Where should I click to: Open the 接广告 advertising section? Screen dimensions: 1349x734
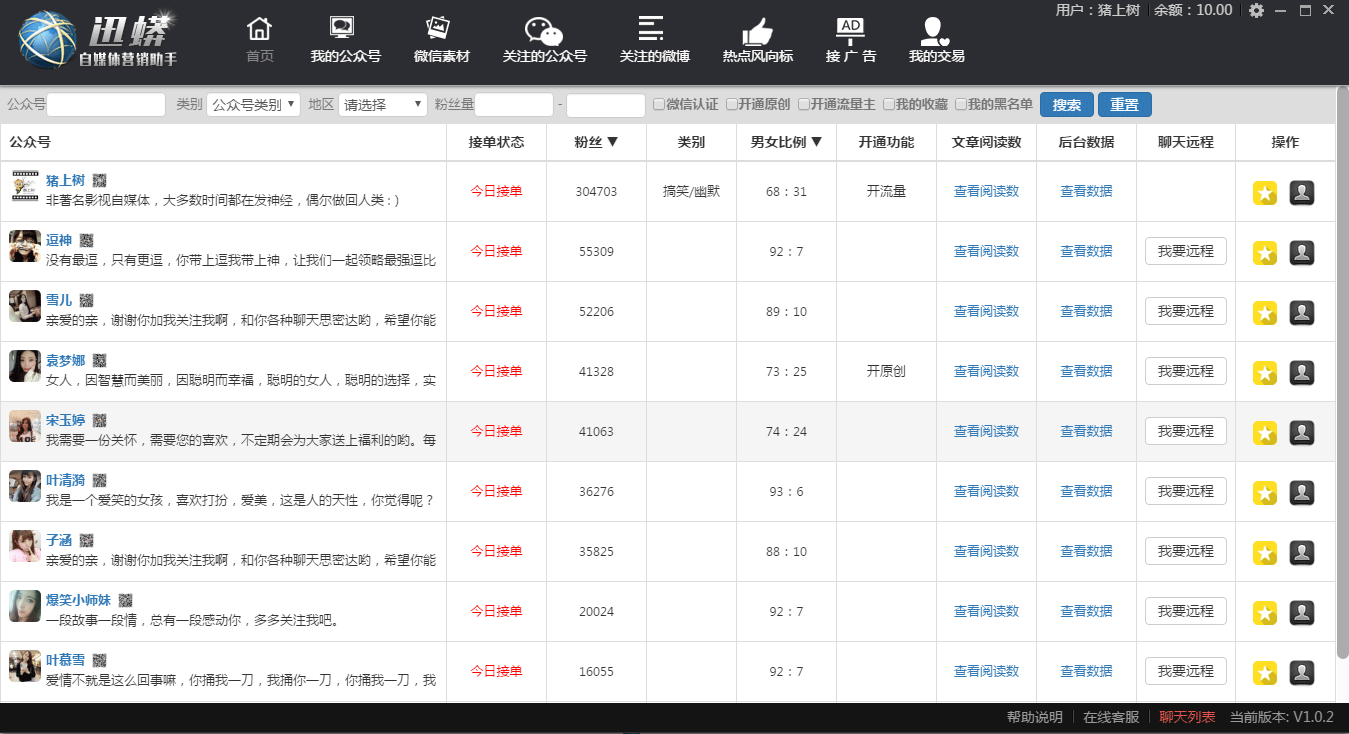pos(850,40)
